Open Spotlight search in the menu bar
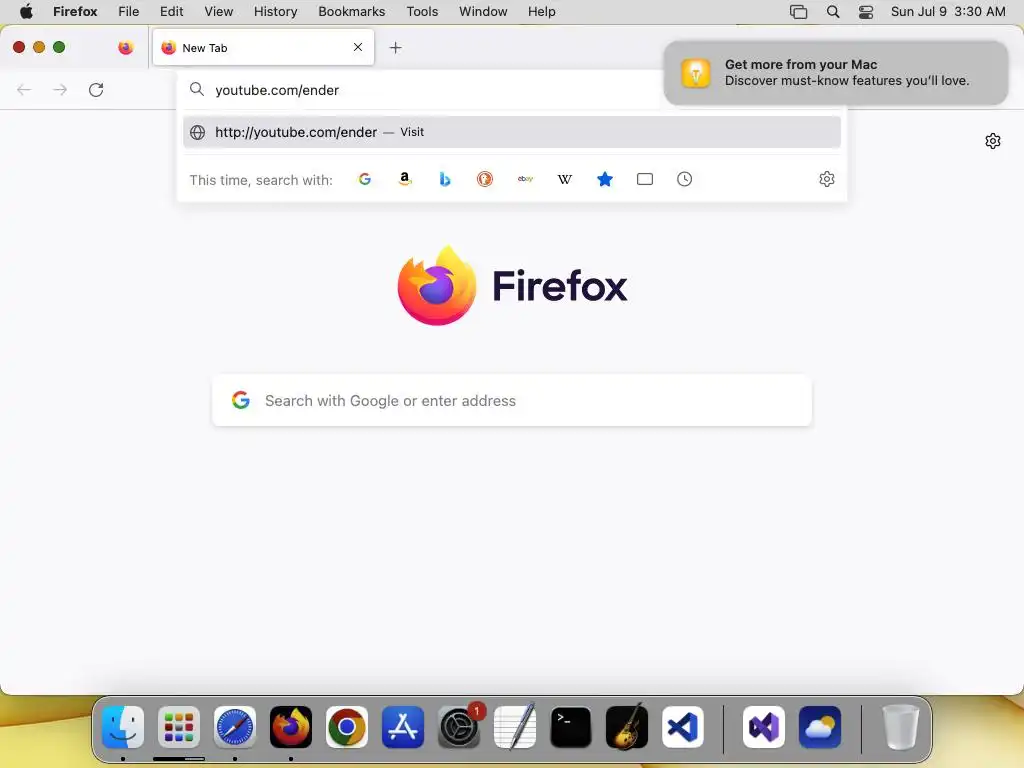Image resolution: width=1024 pixels, height=768 pixels. coord(833,12)
